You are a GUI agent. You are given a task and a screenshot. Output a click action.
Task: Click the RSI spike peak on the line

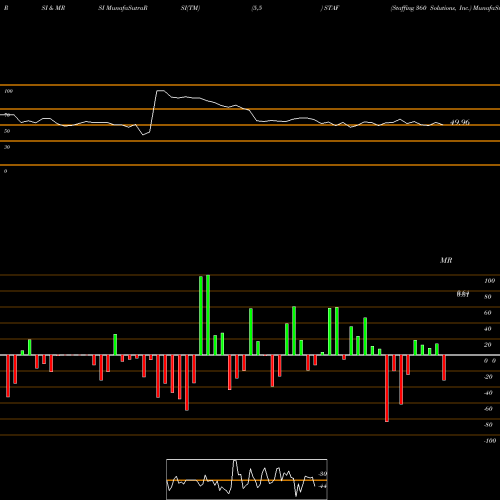coord(160,90)
